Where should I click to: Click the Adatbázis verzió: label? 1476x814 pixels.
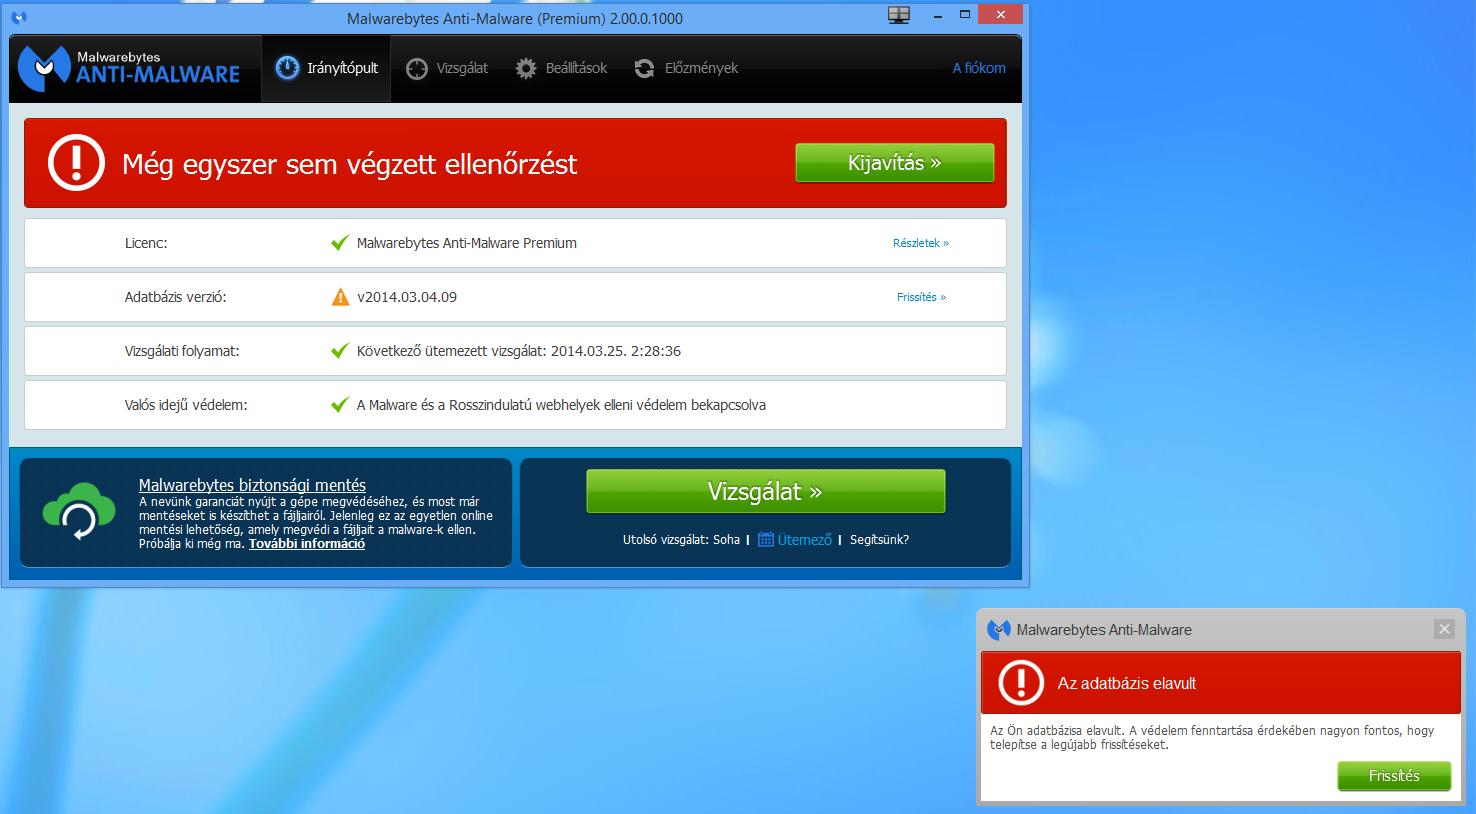coord(176,297)
